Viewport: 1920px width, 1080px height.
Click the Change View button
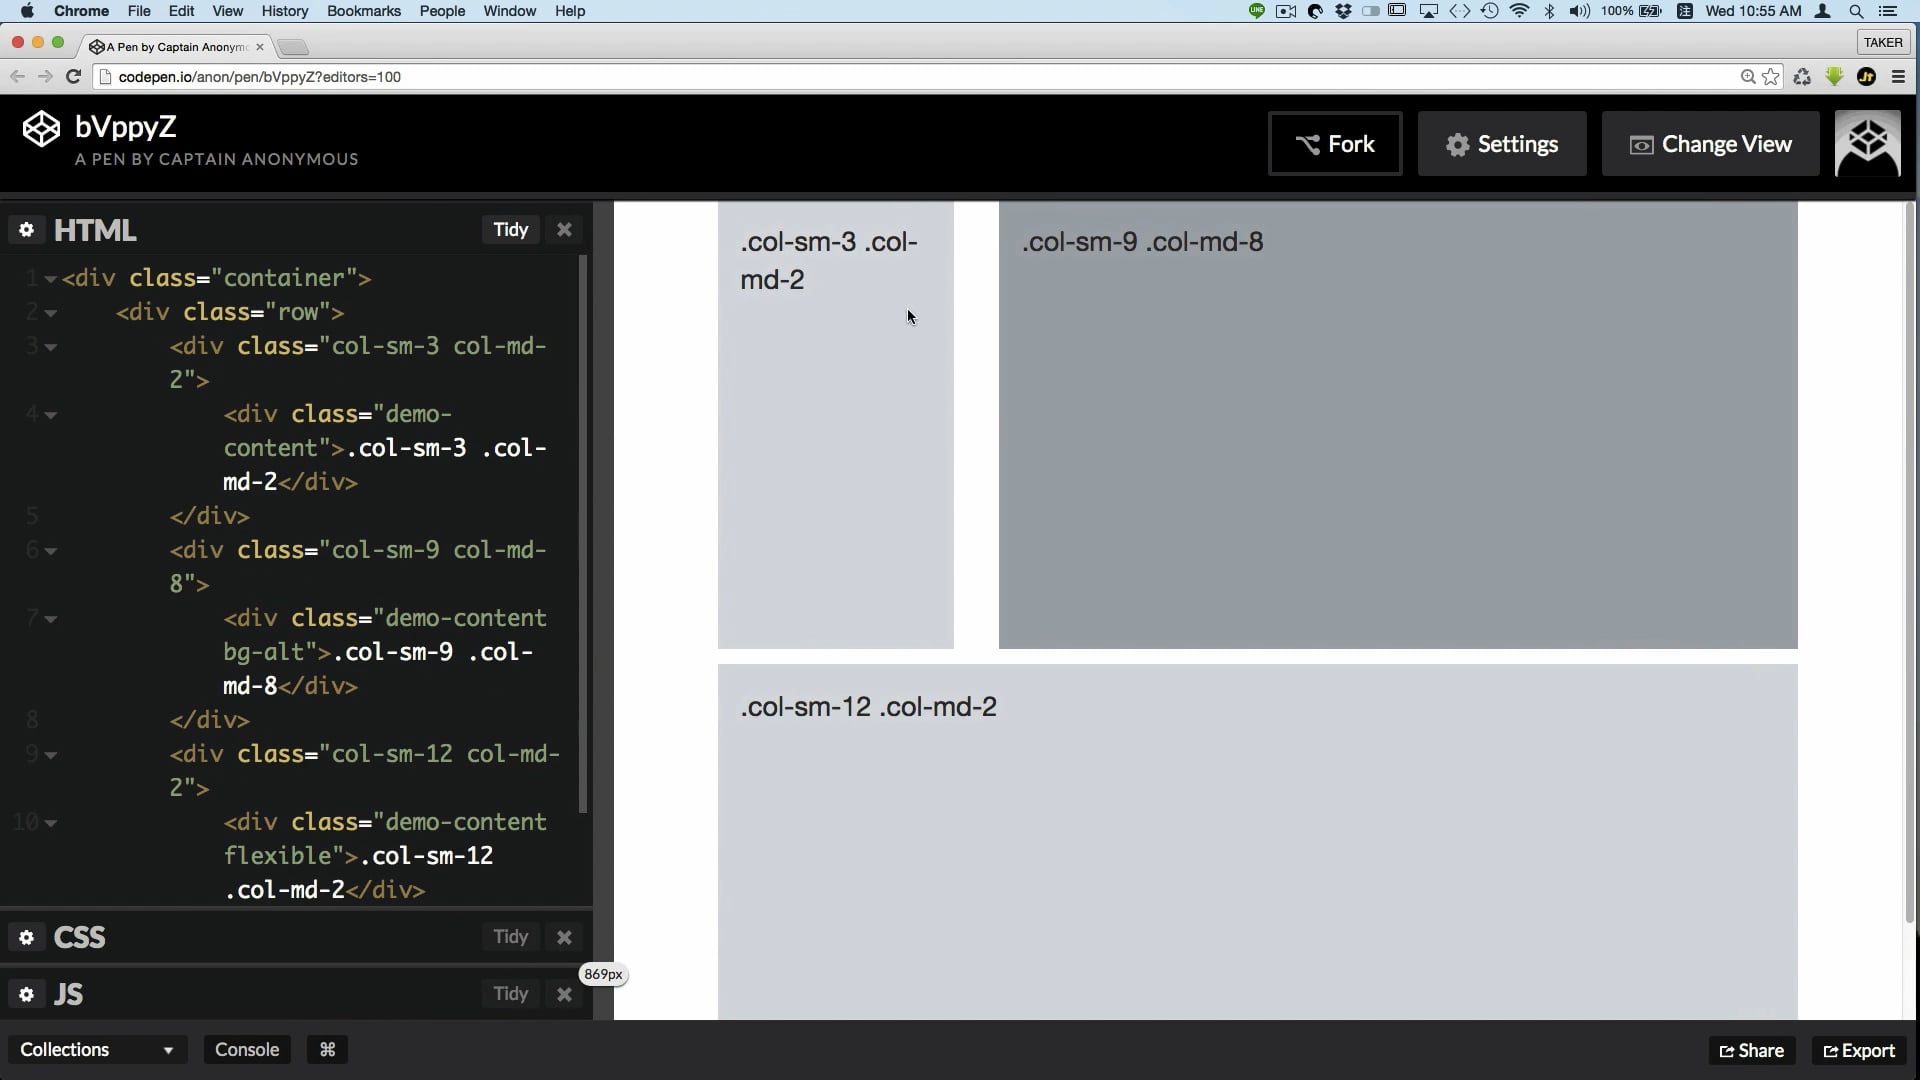point(1710,144)
